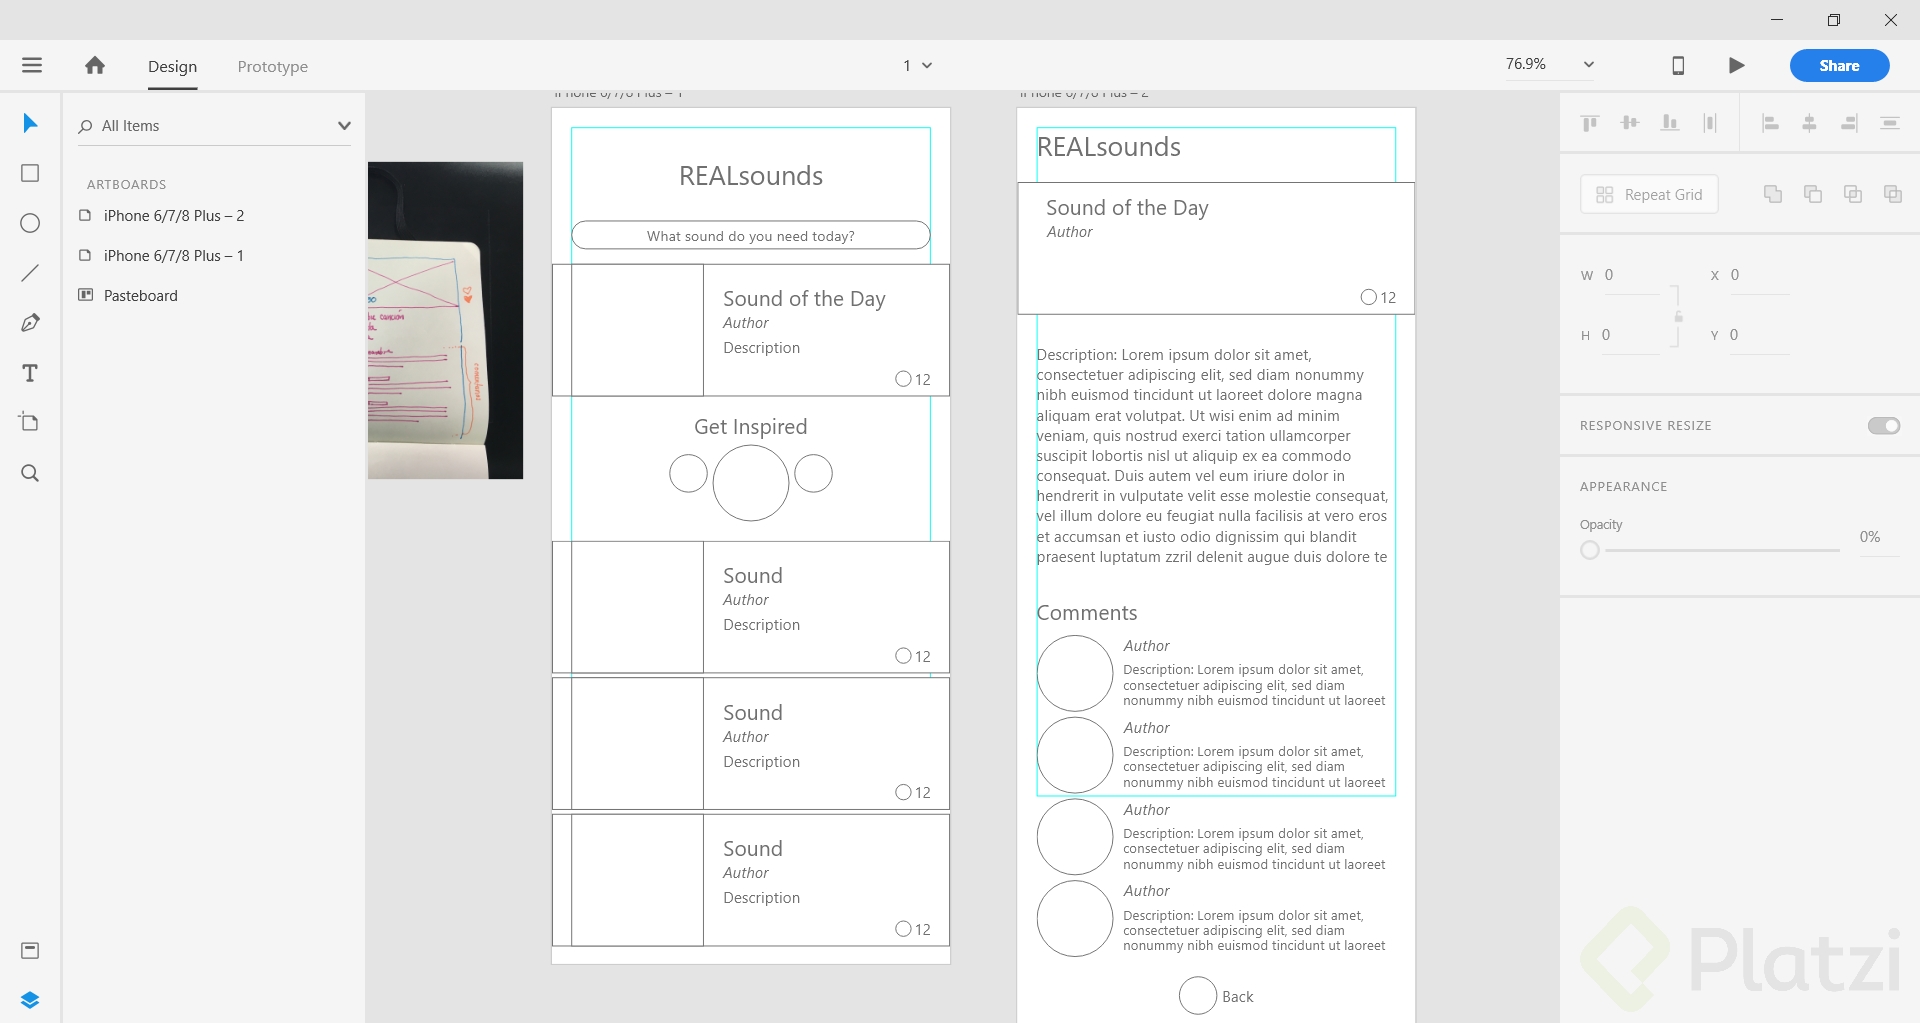This screenshot has width=1920, height=1023.
Task: Select the Artboard tool
Action: click(30, 422)
